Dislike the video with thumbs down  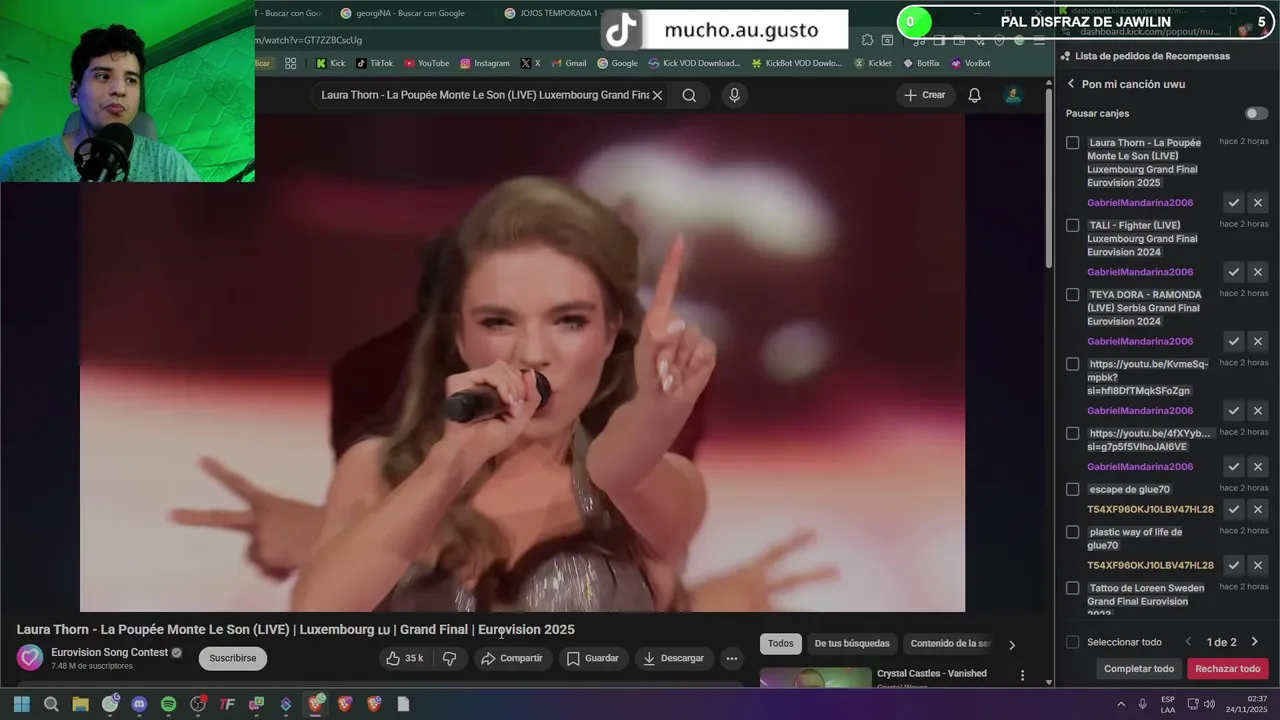pyautogui.click(x=450, y=658)
